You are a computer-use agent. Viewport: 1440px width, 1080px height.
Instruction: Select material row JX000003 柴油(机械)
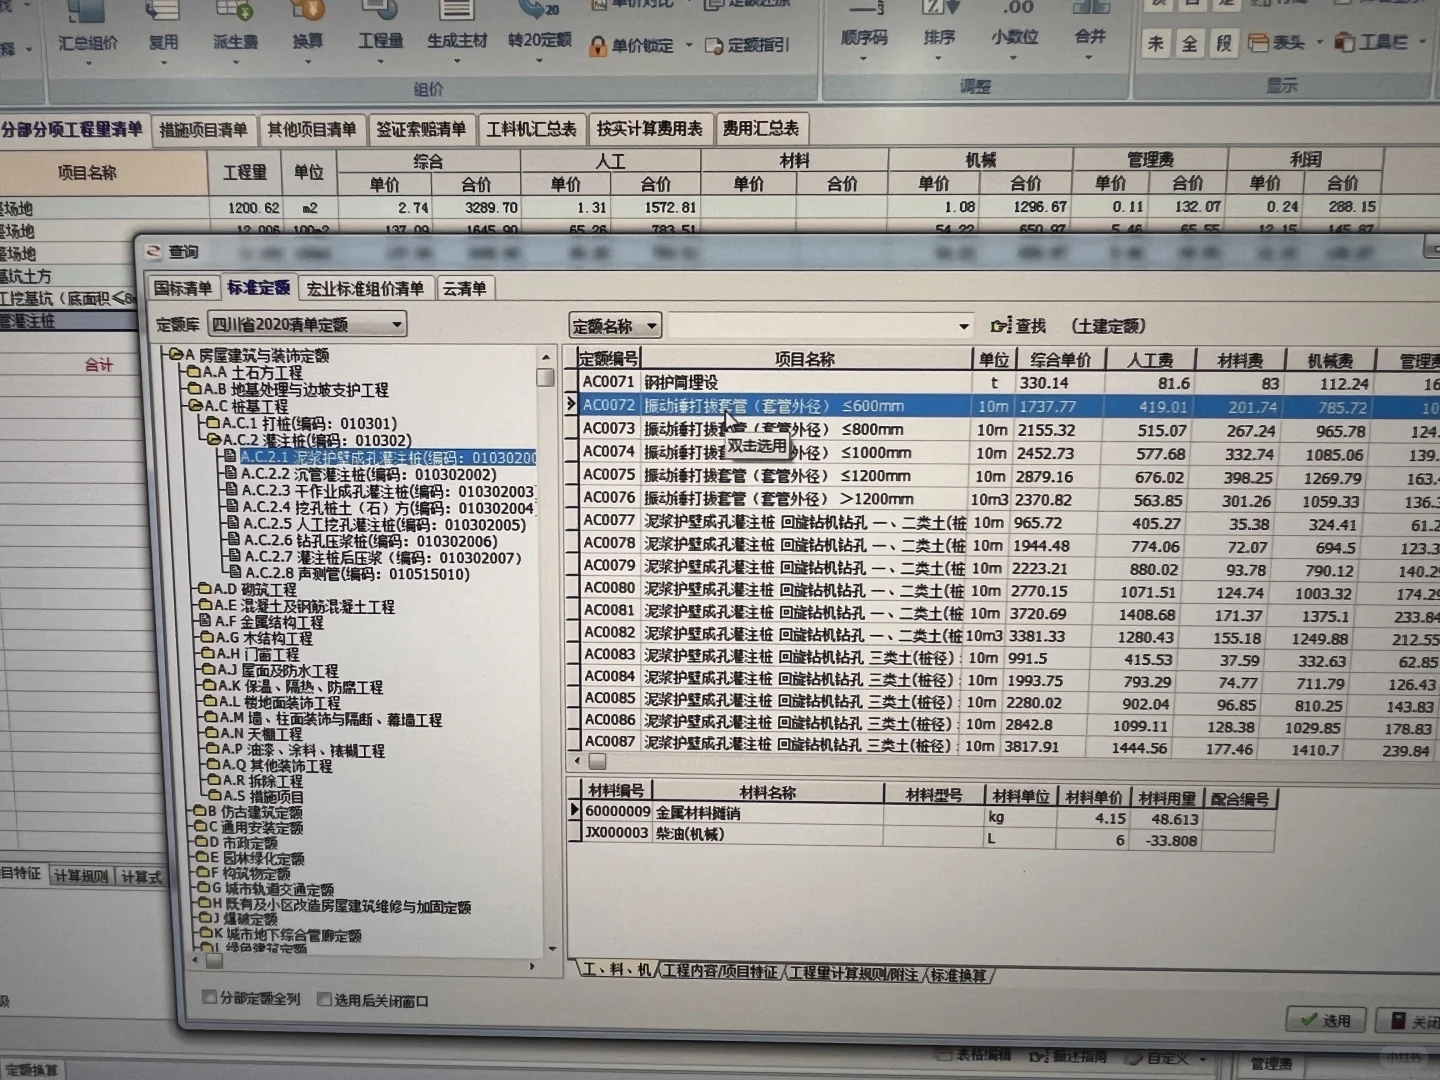(x=927, y=835)
